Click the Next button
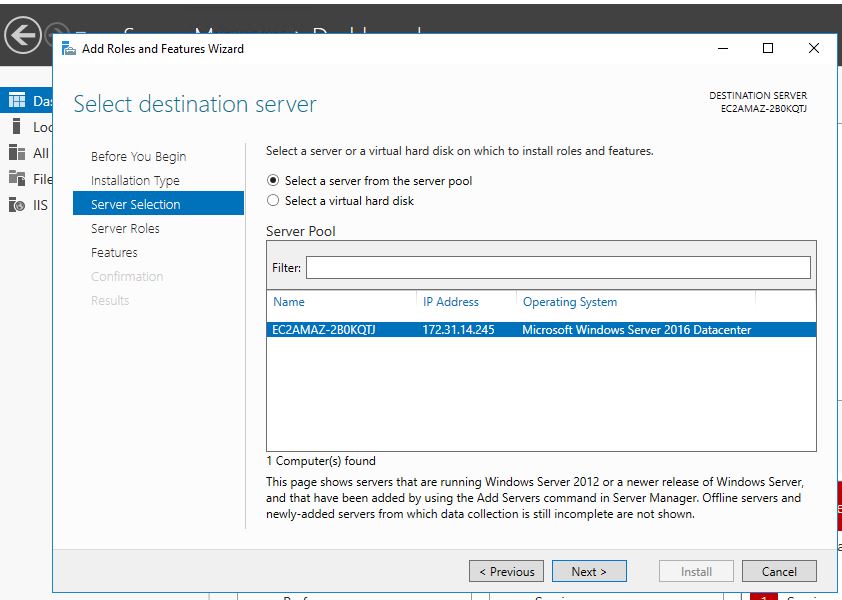 [x=589, y=571]
